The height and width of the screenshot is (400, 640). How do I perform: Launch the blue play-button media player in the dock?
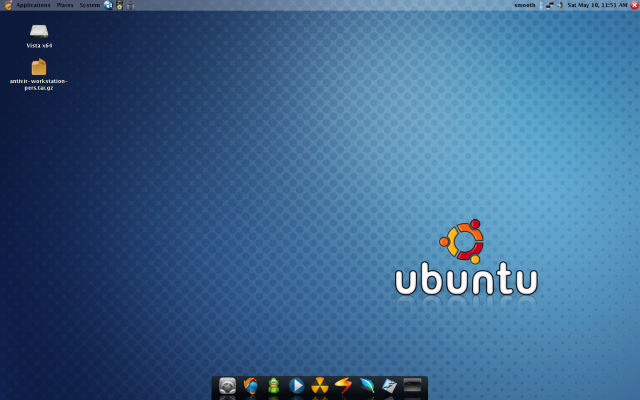click(296, 386)
